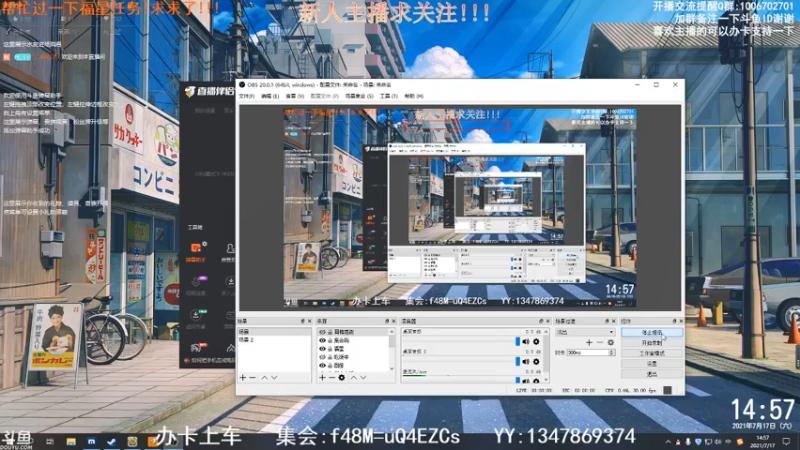800x450 pixels.
Task: Open the 帮助(H) menu in OBS
Action: click(414, 96)
